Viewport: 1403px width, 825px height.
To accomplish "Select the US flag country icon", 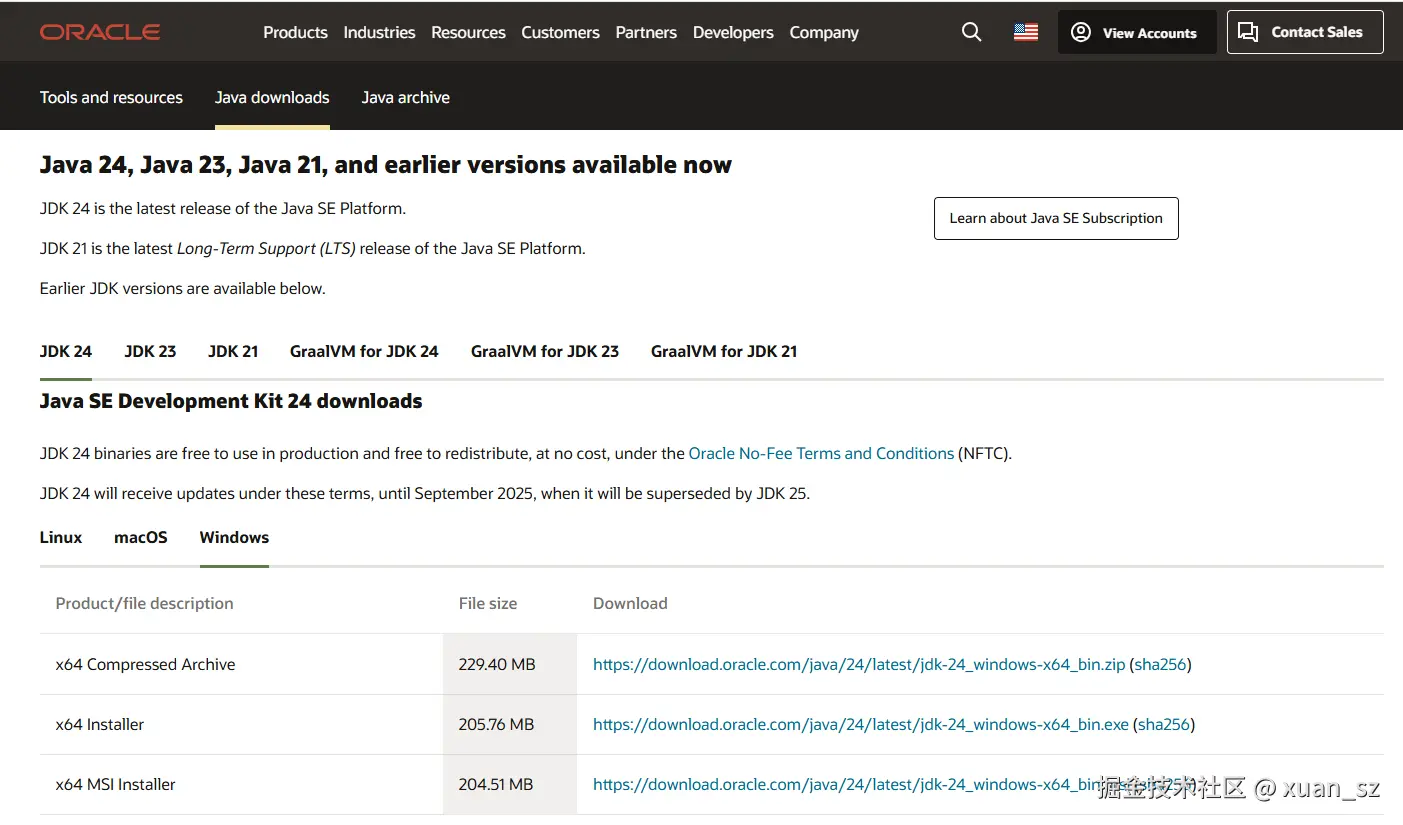I will pyautogui.click(x=1026, y=32).
